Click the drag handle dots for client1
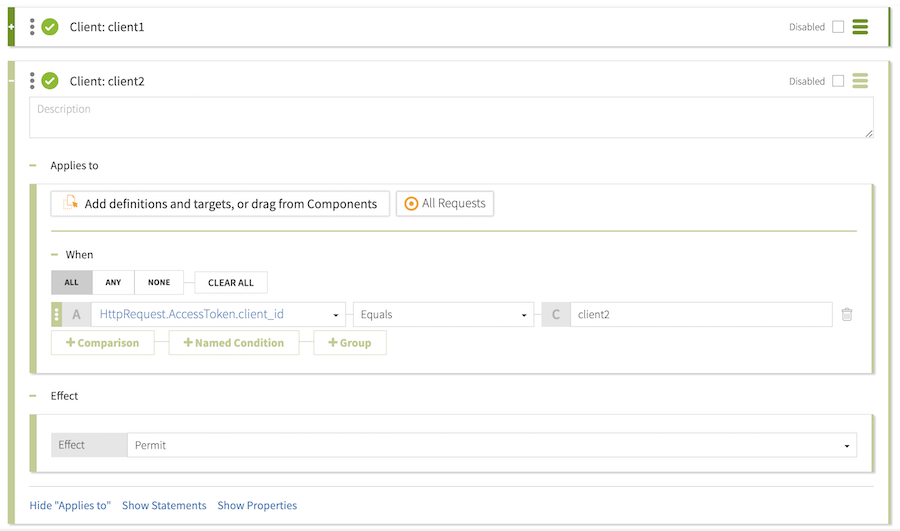Screen dimensions: 900x531 click(32, 27)
